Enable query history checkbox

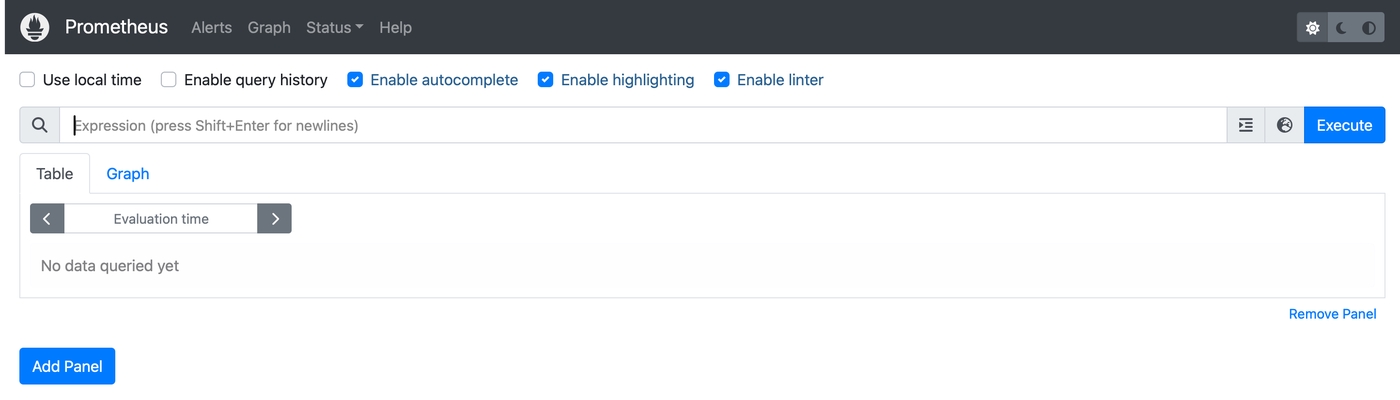[169, 80]
